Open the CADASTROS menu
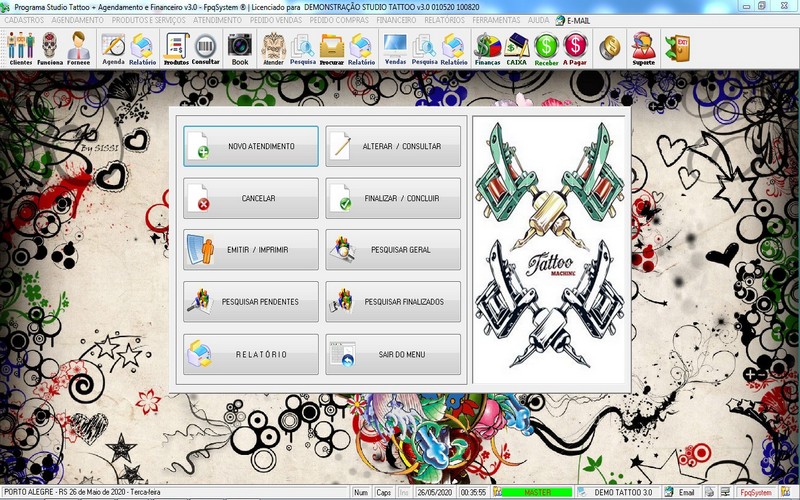The width and height of the screenshot is (800, 500). pos(24,20)
